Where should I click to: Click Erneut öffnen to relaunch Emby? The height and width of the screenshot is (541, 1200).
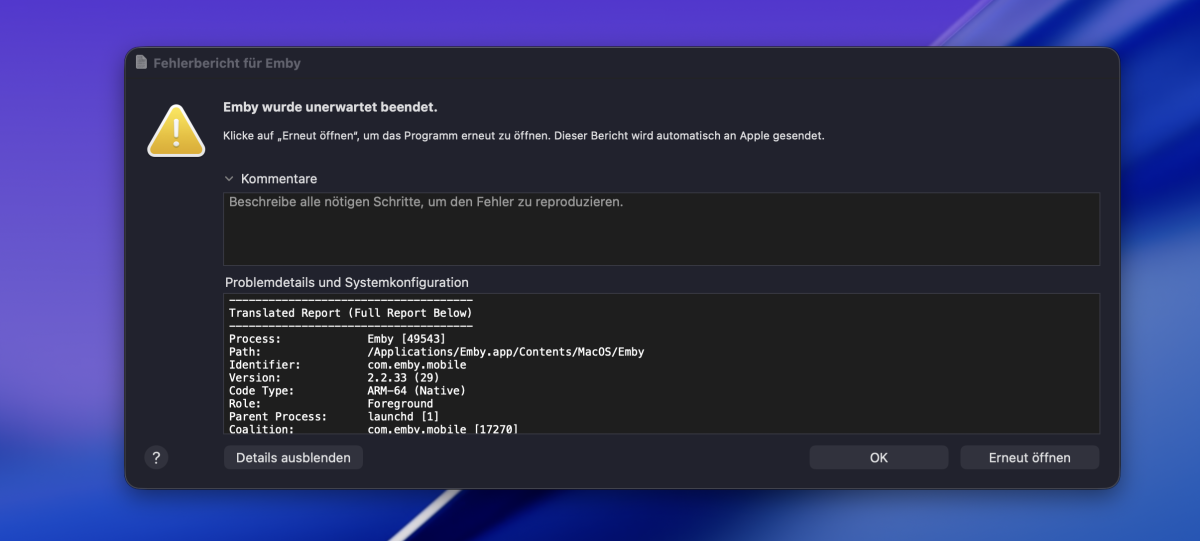1029,457
